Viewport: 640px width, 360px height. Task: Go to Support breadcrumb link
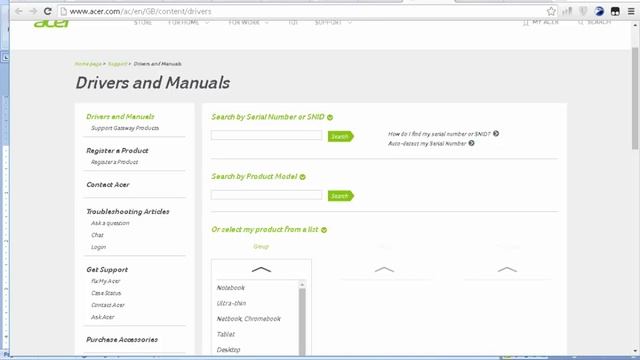(118, 64)
